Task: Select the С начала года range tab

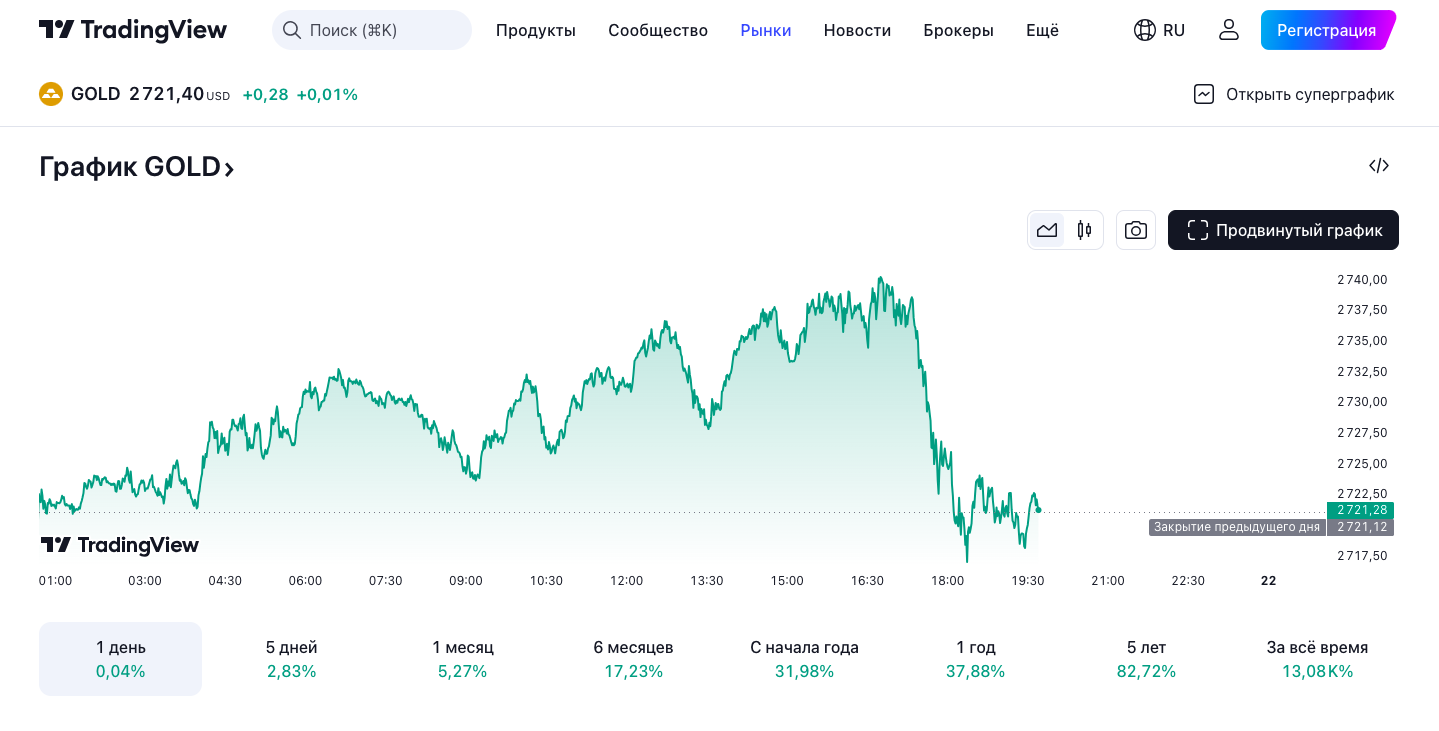Action: click(x=805, y=659)
